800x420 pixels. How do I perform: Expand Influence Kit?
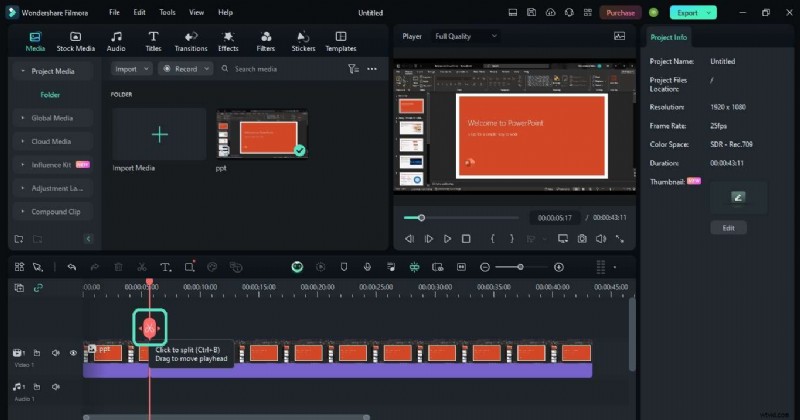[53, 165]
